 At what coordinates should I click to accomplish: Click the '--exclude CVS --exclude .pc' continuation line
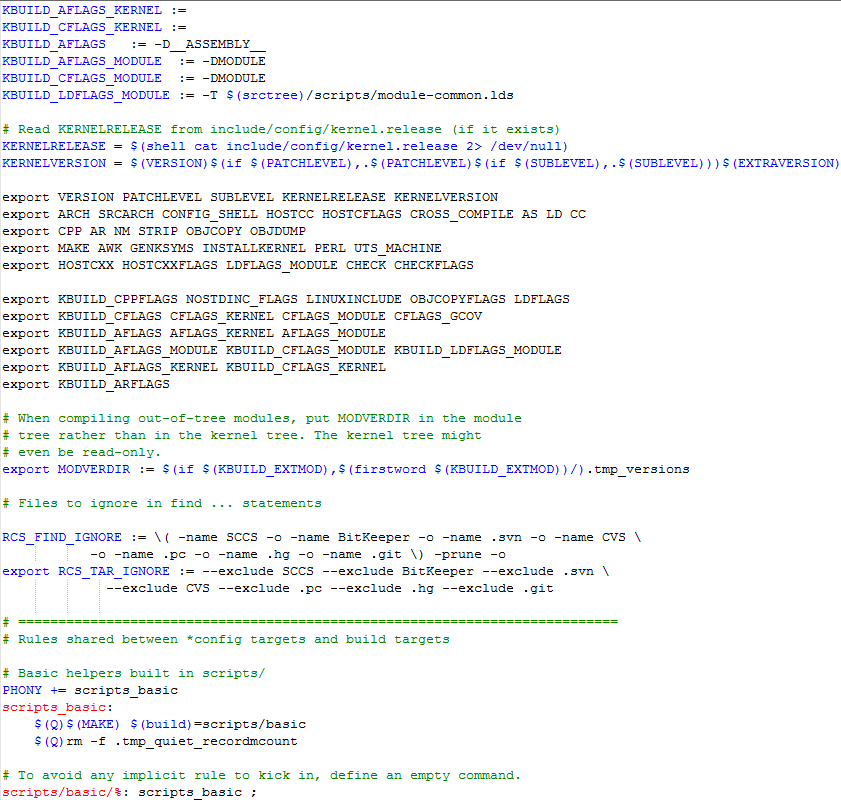330,589
